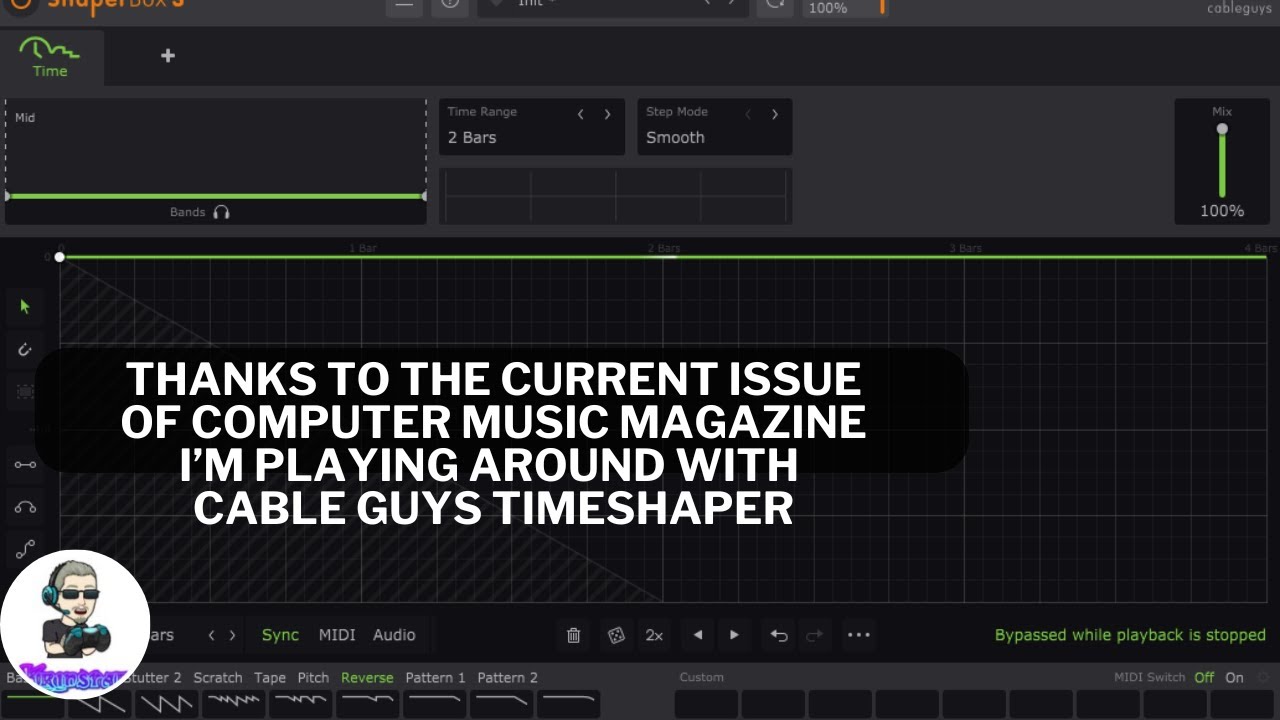Image resolution: width=1280 pixels, height=720 pixels.
Task: Select the Pattern 1 preset category
Action: (435, 677)
